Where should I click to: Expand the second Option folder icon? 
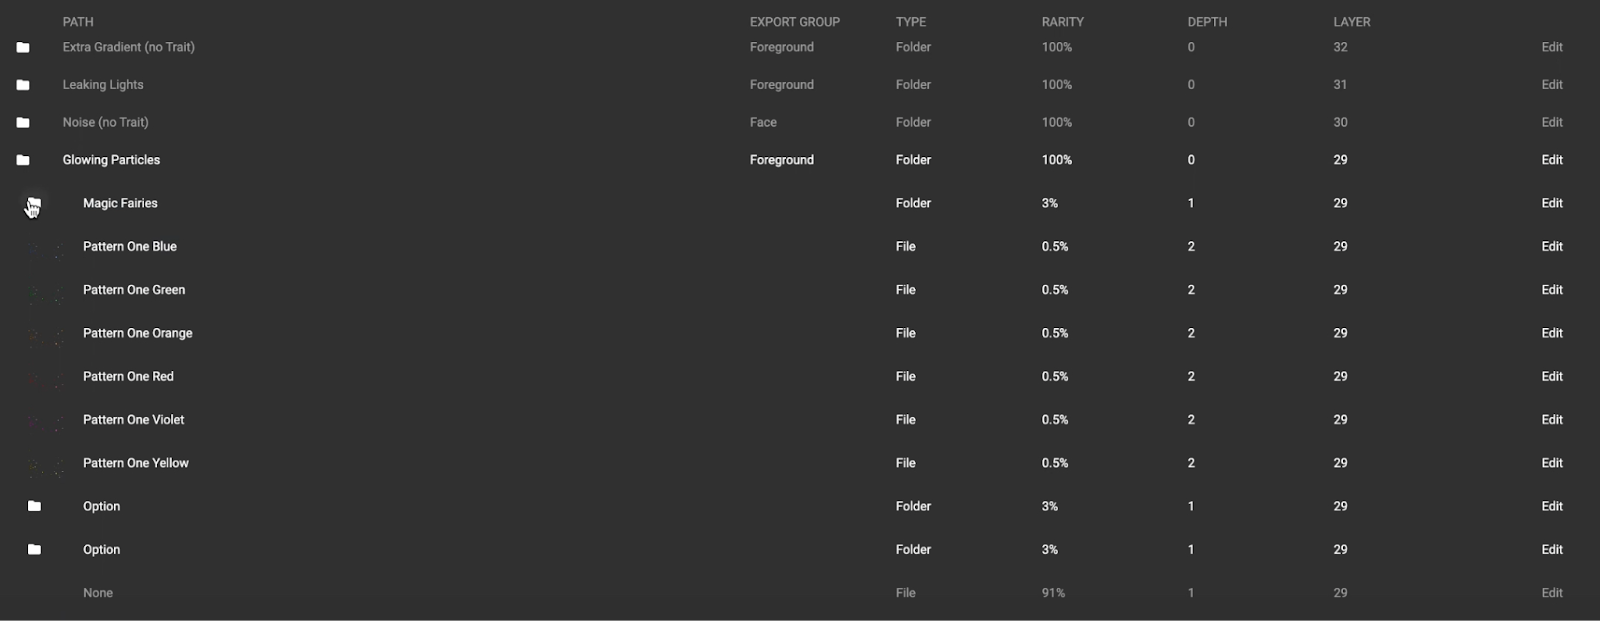tap(34, 549)
